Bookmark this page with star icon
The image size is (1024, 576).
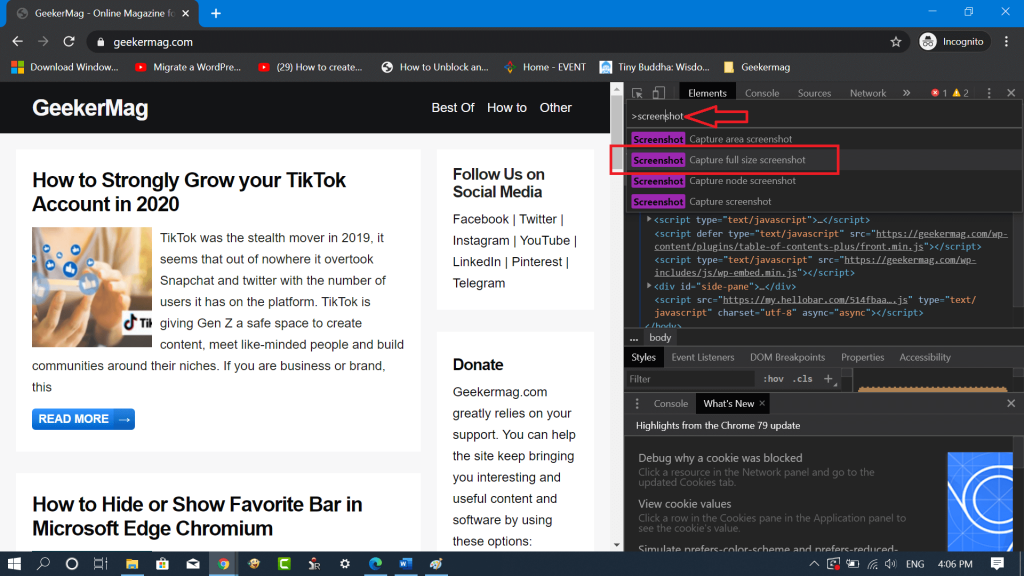pyautogui.click(x=895, y=42)
